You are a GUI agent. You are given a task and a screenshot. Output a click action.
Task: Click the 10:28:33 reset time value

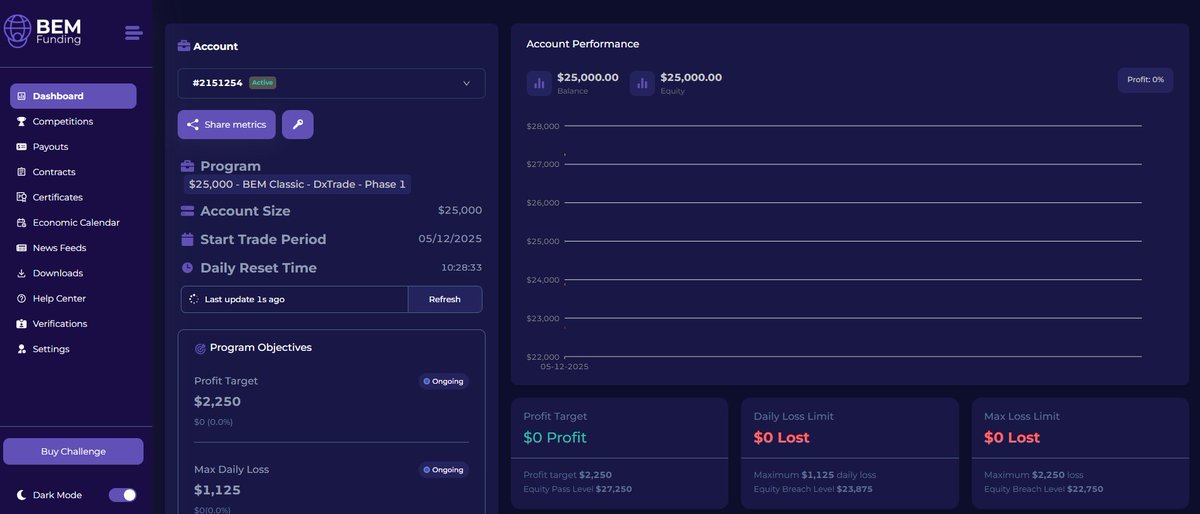click(x=462, y=268)
